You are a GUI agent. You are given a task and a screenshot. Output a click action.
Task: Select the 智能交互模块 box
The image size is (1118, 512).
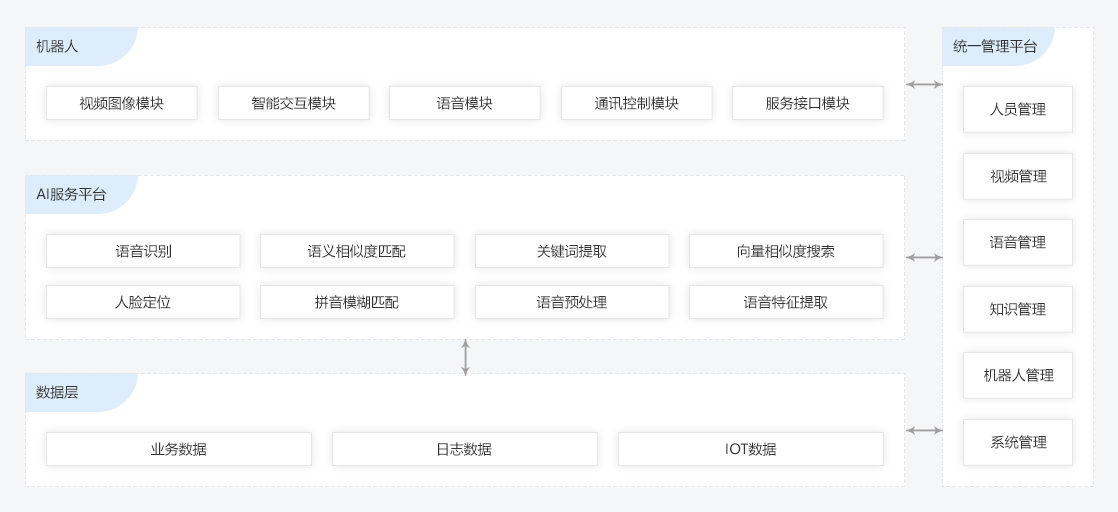[293, 103]
